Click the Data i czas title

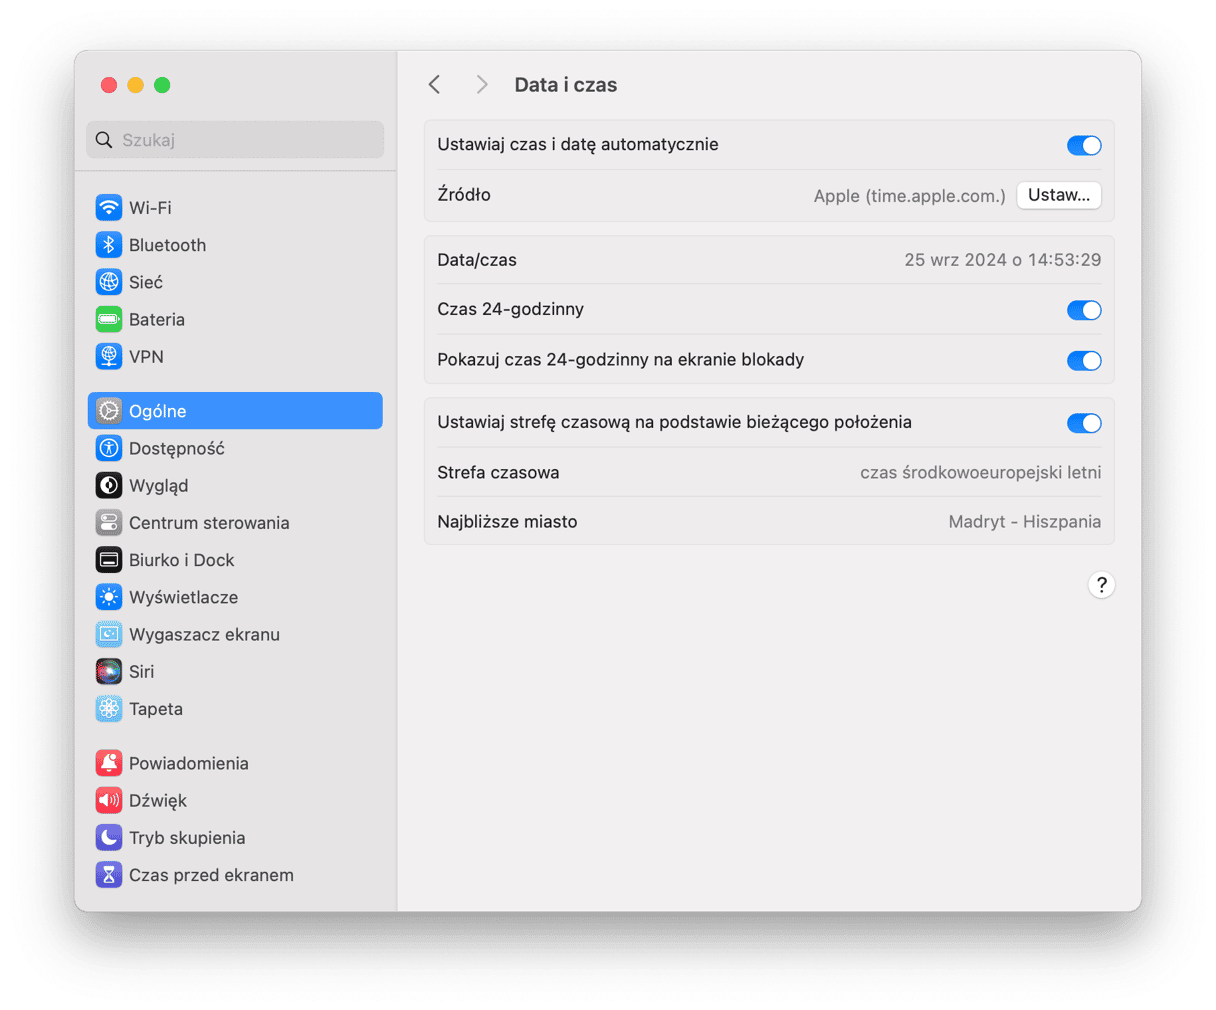(x=565, y=85)
